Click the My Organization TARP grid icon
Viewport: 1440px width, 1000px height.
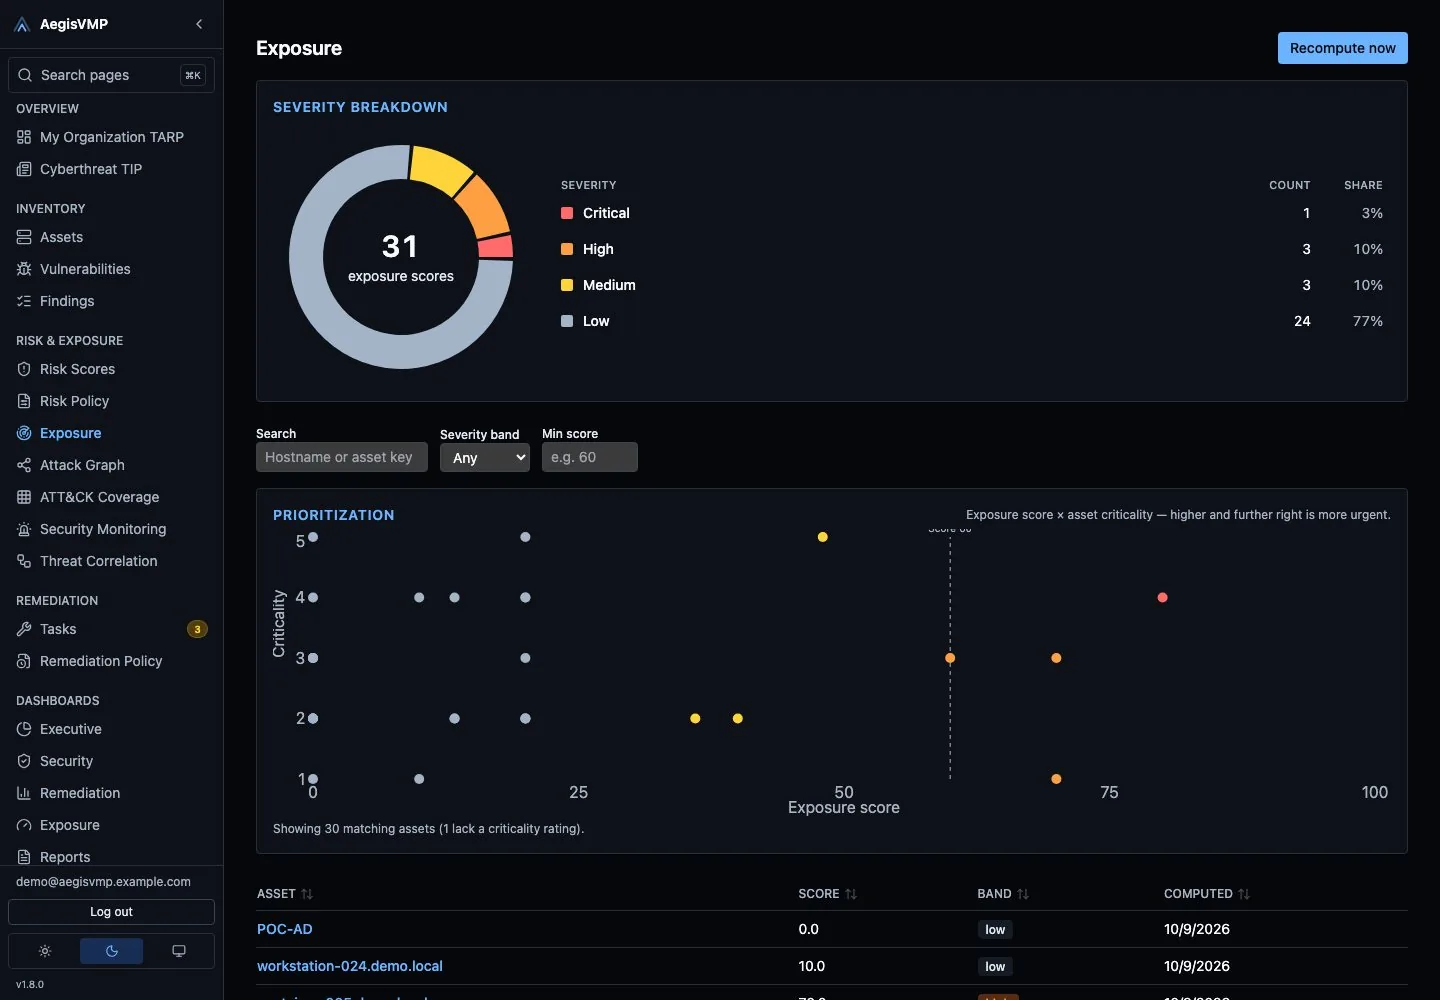pyautogui.click(x=24, y=137)
